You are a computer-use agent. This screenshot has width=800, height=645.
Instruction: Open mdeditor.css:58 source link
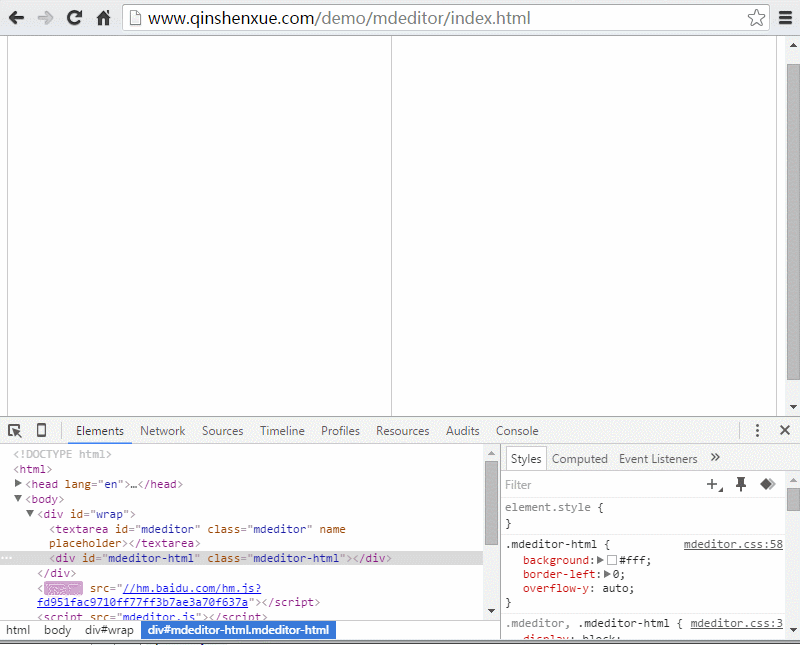click(x=733, y=544)
